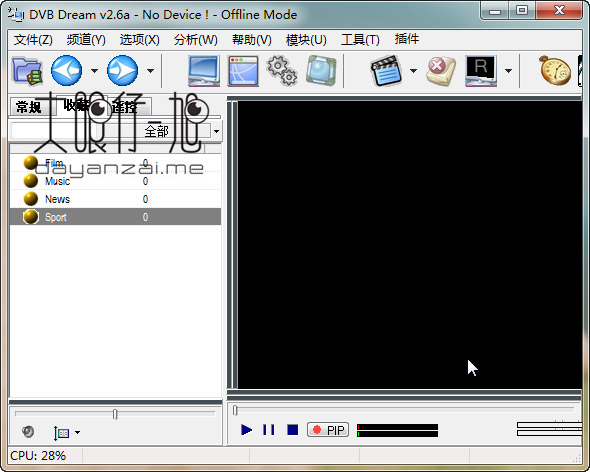590x472 pixels.
Task: Click the monitor display icon
Action: 204,70
